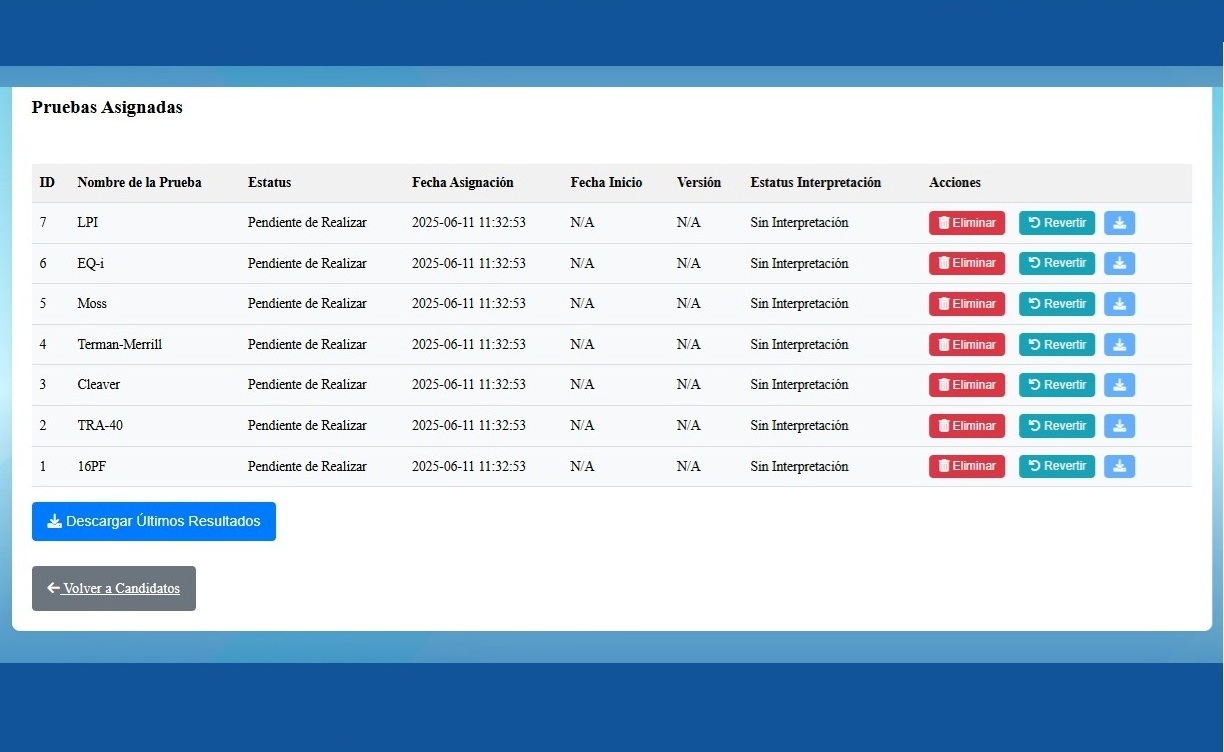1224x752 pixels.
Task: Download results for the LPI test row
Action: click(1119, 223)
